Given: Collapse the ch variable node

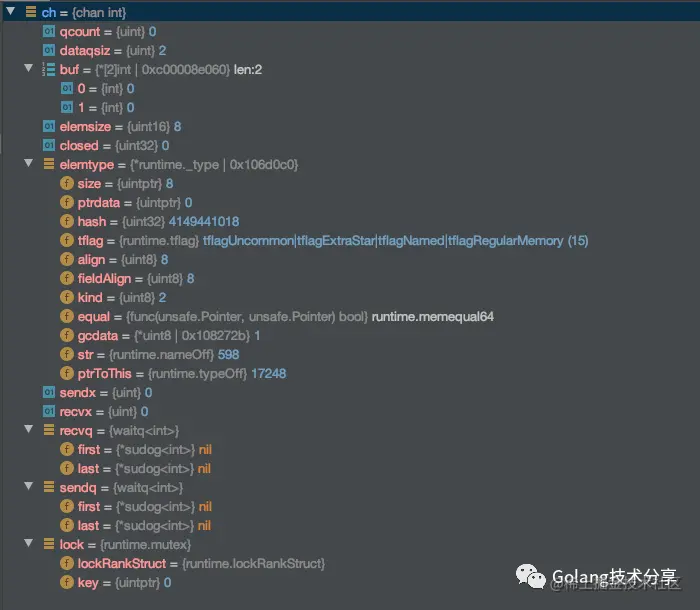Looking at the screenshot, I should [11, 11].
